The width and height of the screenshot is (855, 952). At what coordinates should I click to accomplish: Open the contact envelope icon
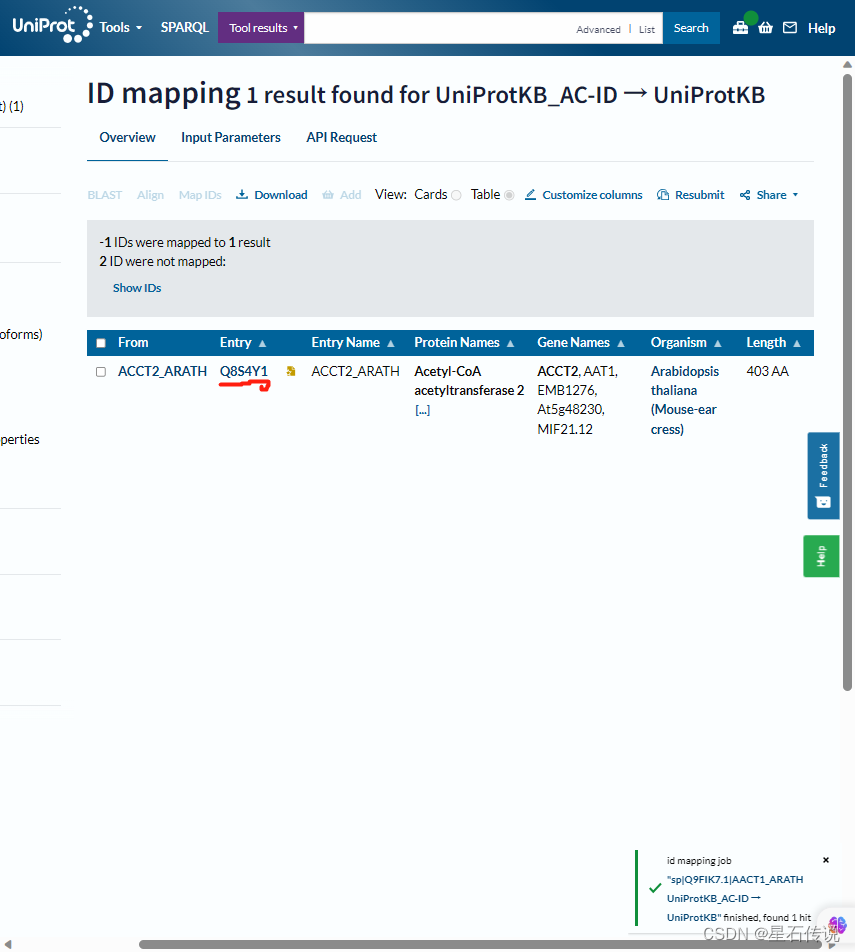click(790, 28)
